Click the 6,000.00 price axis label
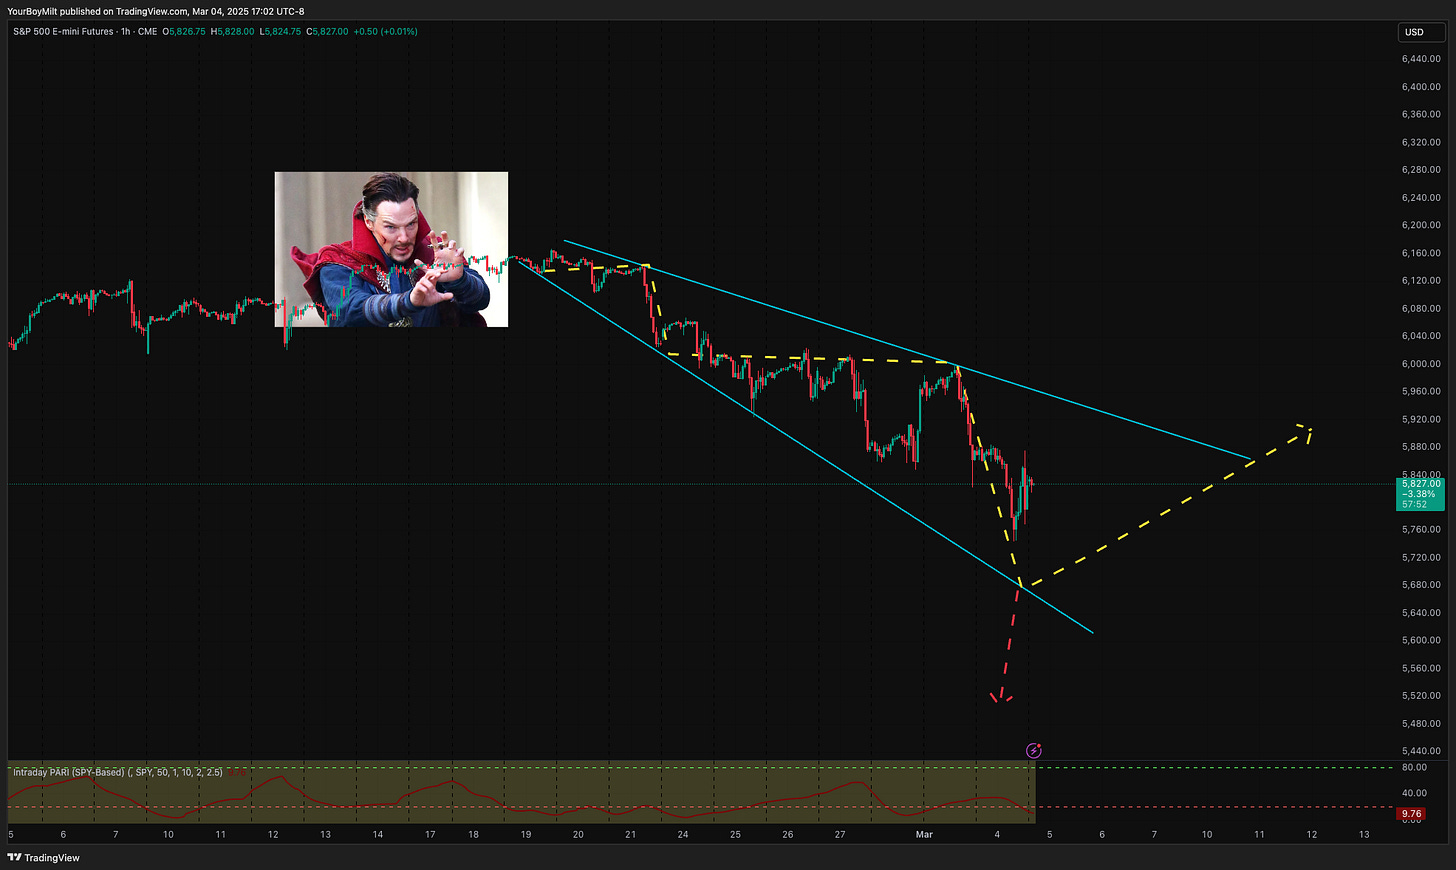 (x=1421, y=364)
